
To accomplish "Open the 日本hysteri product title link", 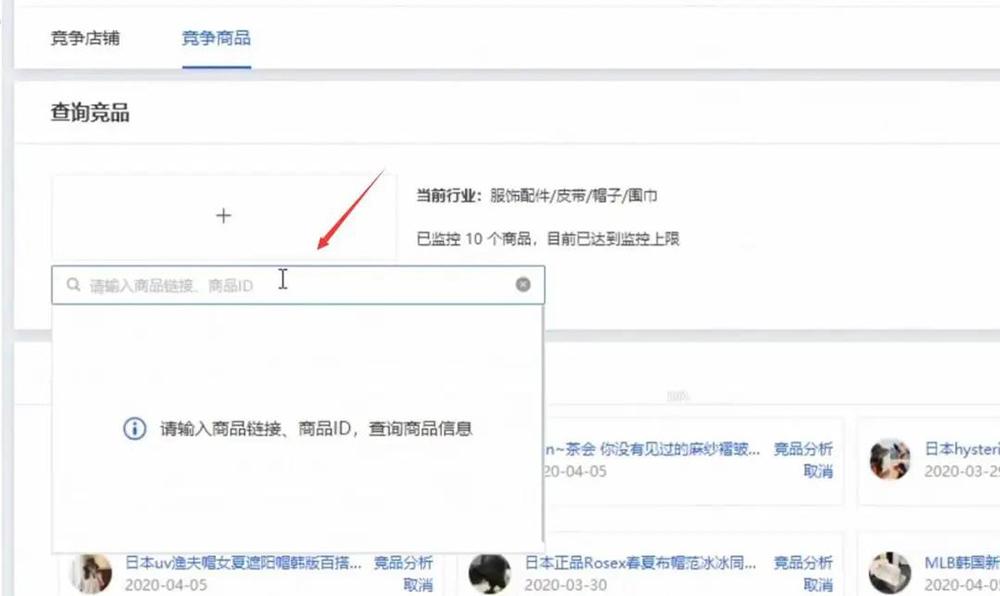I will (960, 449).
